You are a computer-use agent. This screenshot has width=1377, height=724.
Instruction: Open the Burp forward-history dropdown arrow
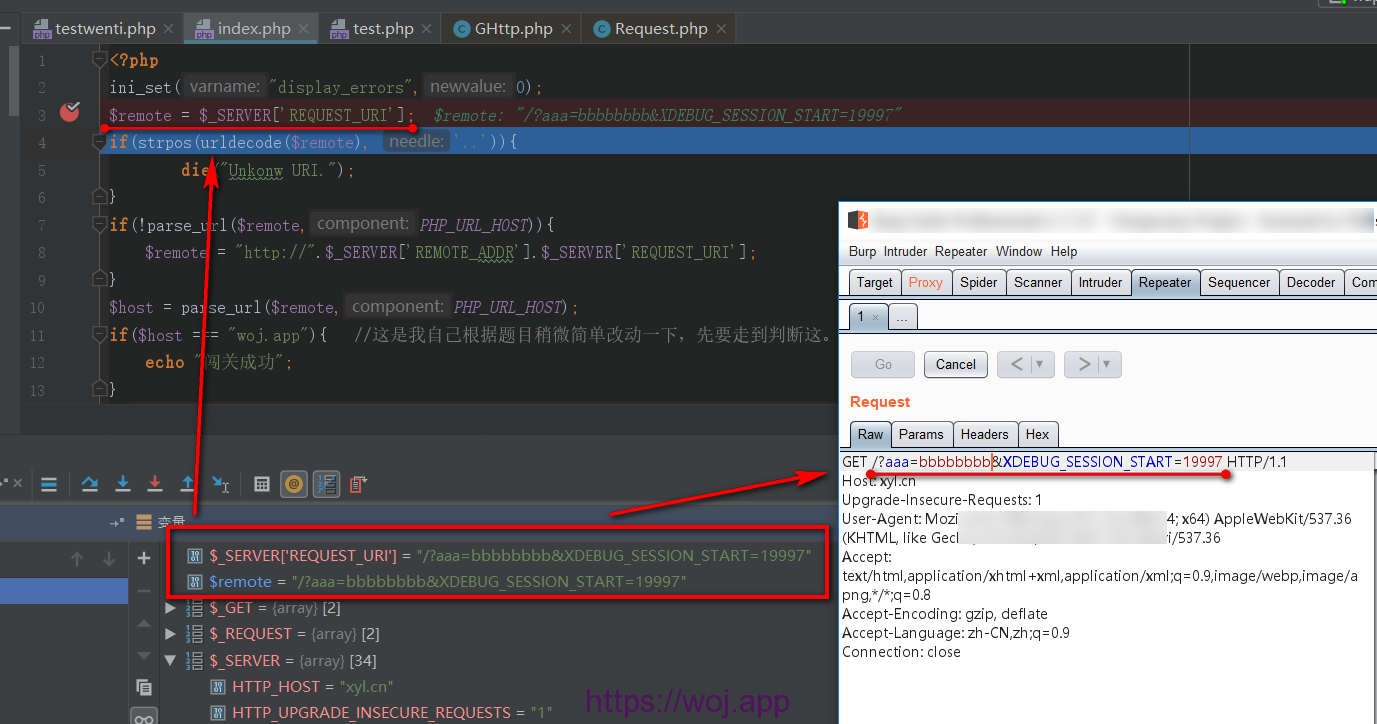pos(1107,365)
